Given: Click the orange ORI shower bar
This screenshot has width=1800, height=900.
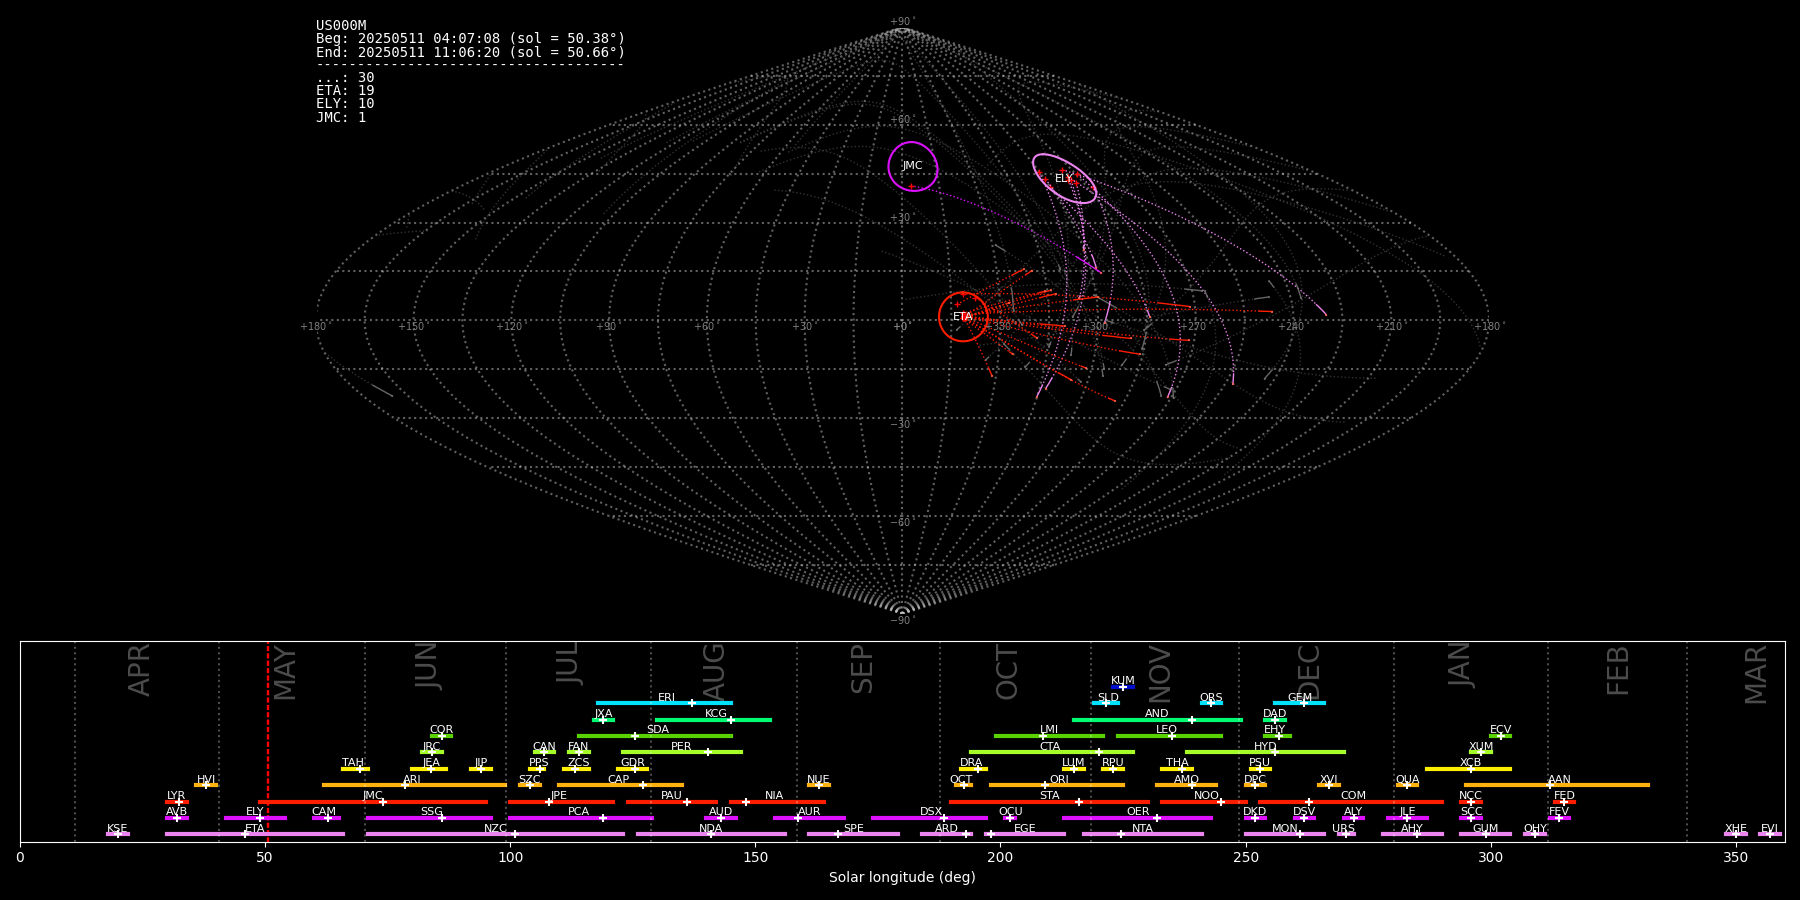Looking at the screenshot, I should (x=1057, y=785).
